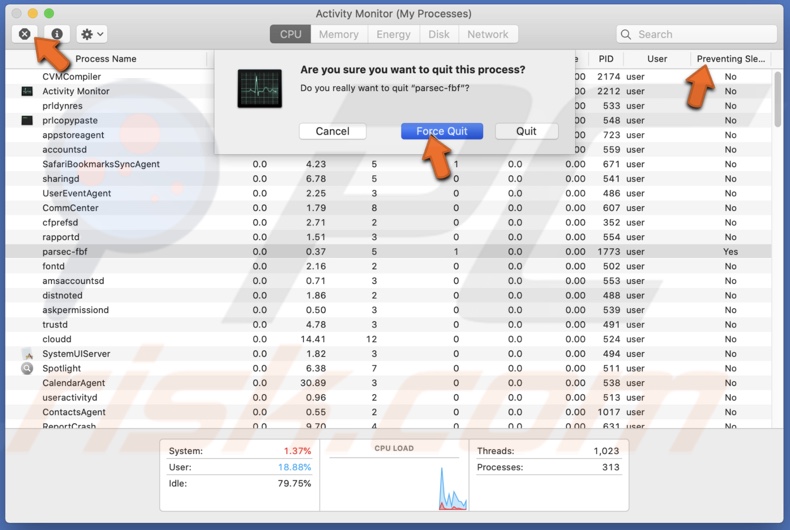Click the stop process X icon
The height and width of the screenshot is (530, 790).
[x=24, y=34]
